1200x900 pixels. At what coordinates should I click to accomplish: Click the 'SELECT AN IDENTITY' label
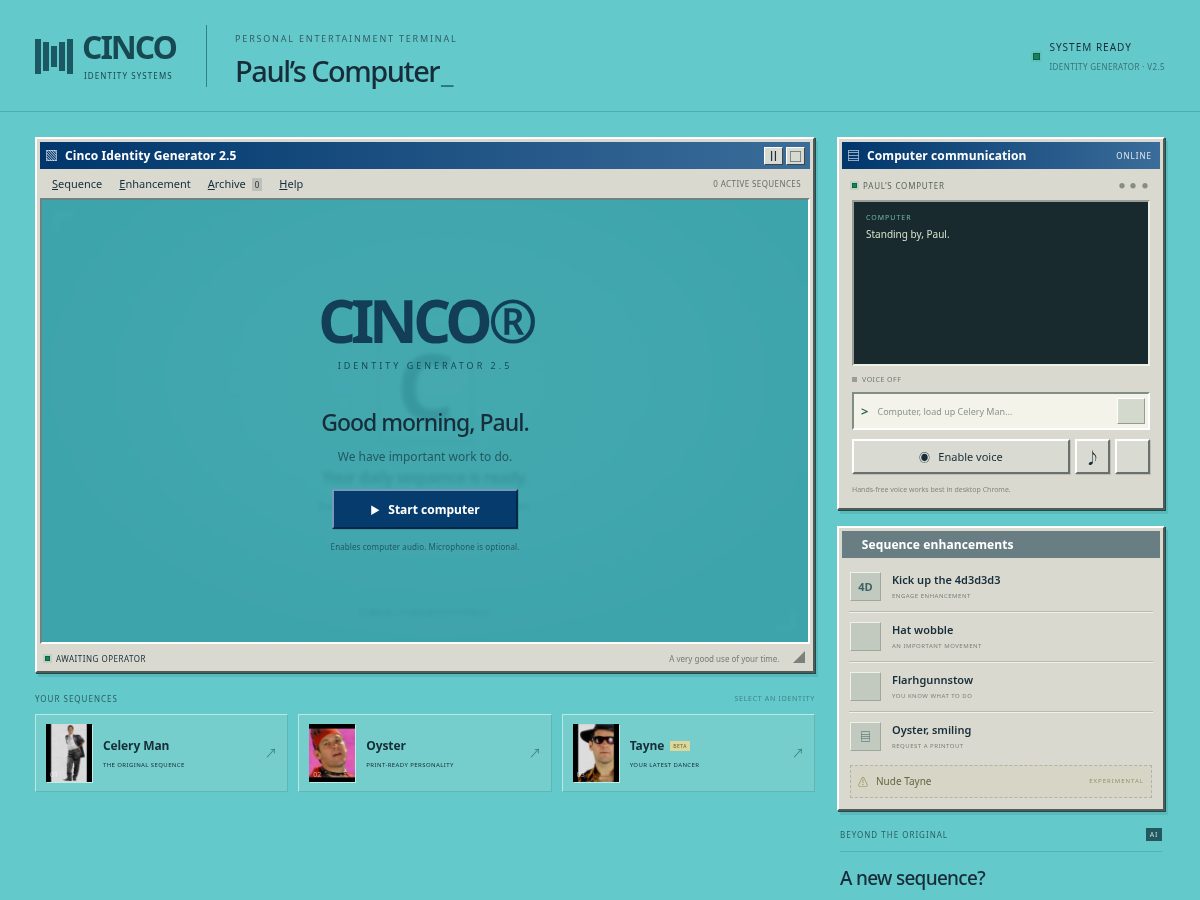click(x=774, y=699)
